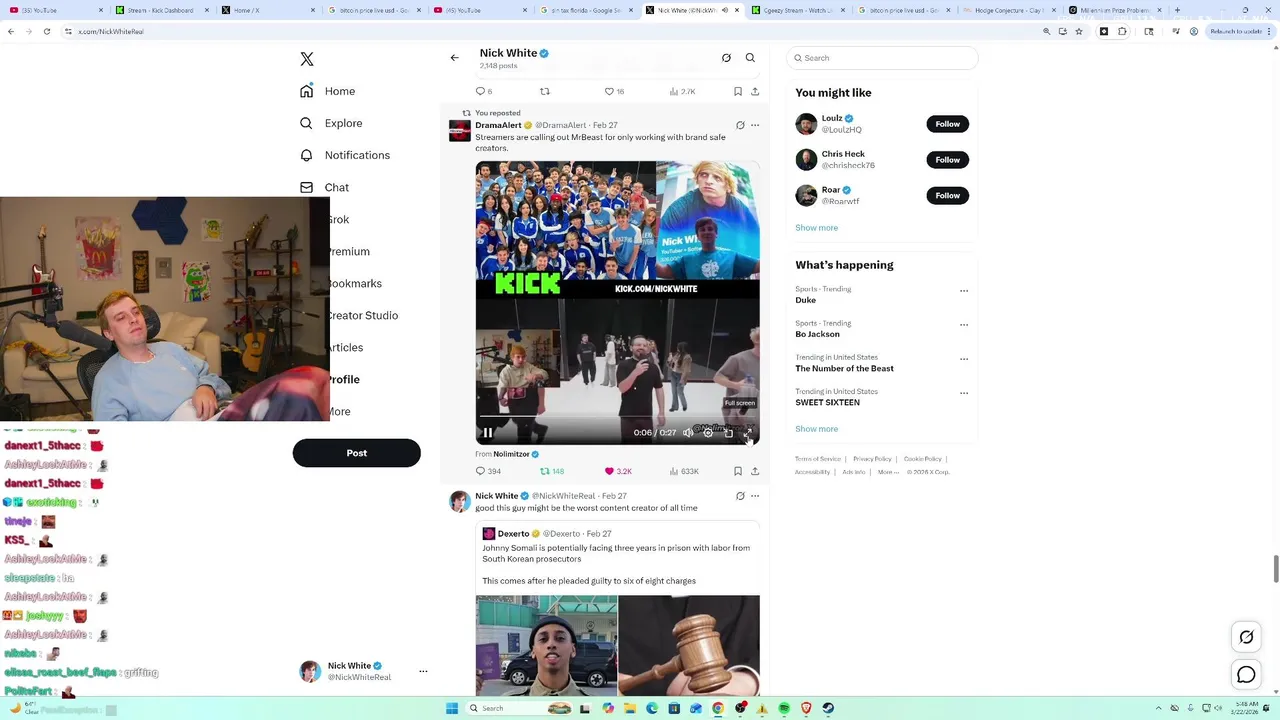Click the search icon in the profile header
1280x720 pixels.
pos(750,58)
